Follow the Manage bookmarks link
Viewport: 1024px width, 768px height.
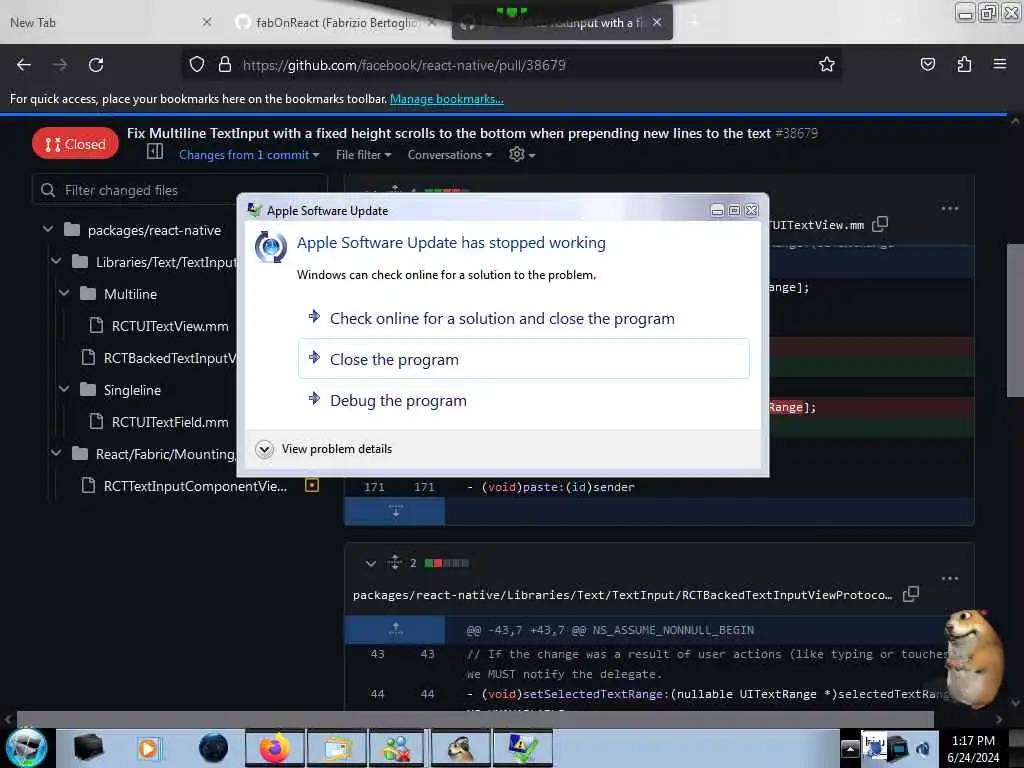tap(447, 99)
